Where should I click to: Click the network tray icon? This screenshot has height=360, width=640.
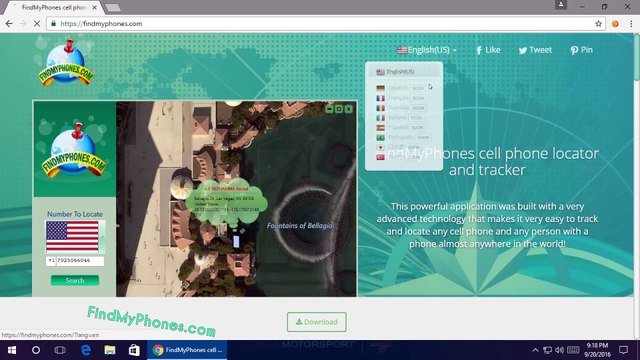[547, 350]
